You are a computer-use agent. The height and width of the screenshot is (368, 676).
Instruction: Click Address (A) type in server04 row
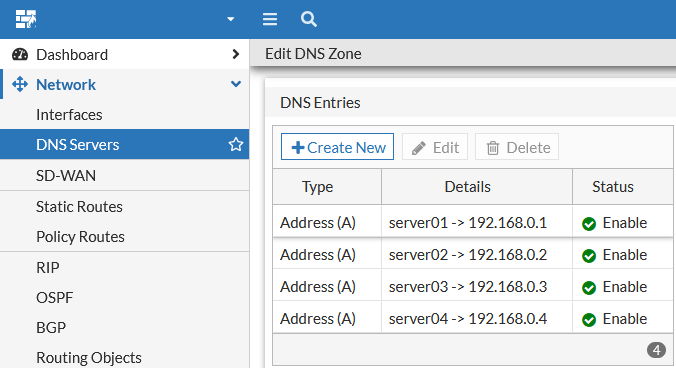click(318, 319)
